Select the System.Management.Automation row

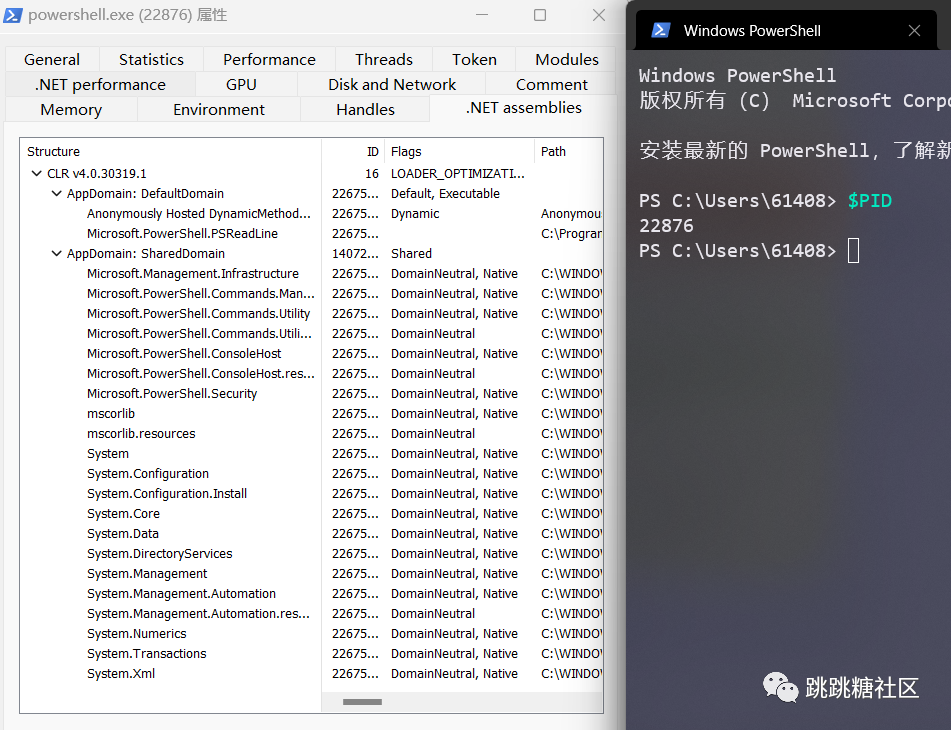coord(312,594)
